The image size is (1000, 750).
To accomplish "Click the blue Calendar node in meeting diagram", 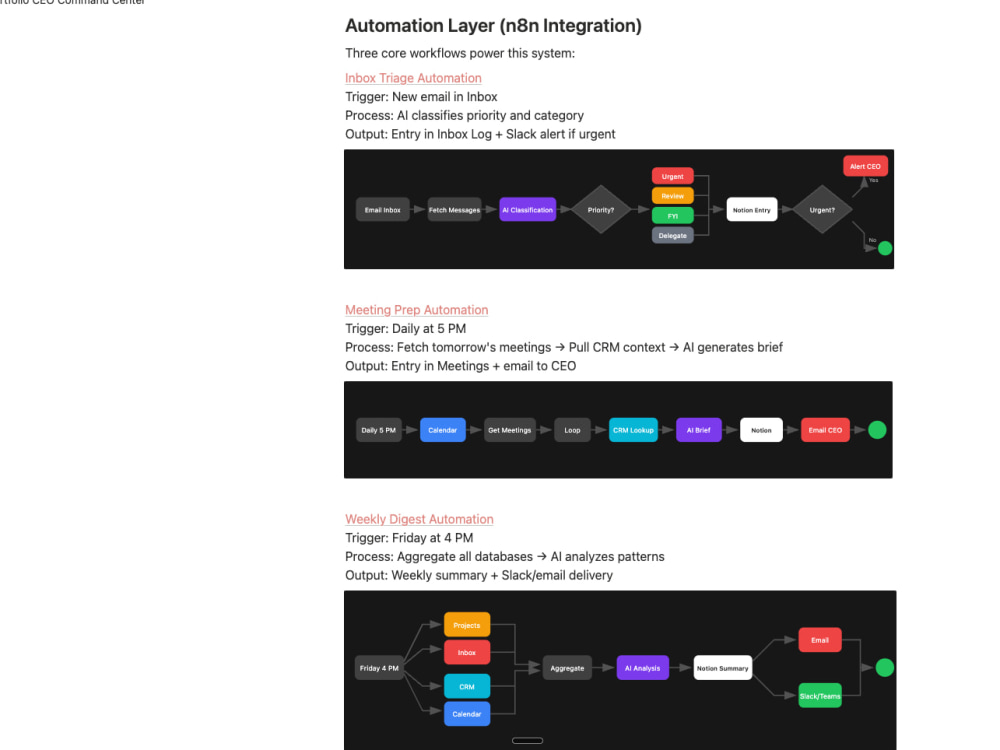I will pyautogui.click(x=443, y=430).
